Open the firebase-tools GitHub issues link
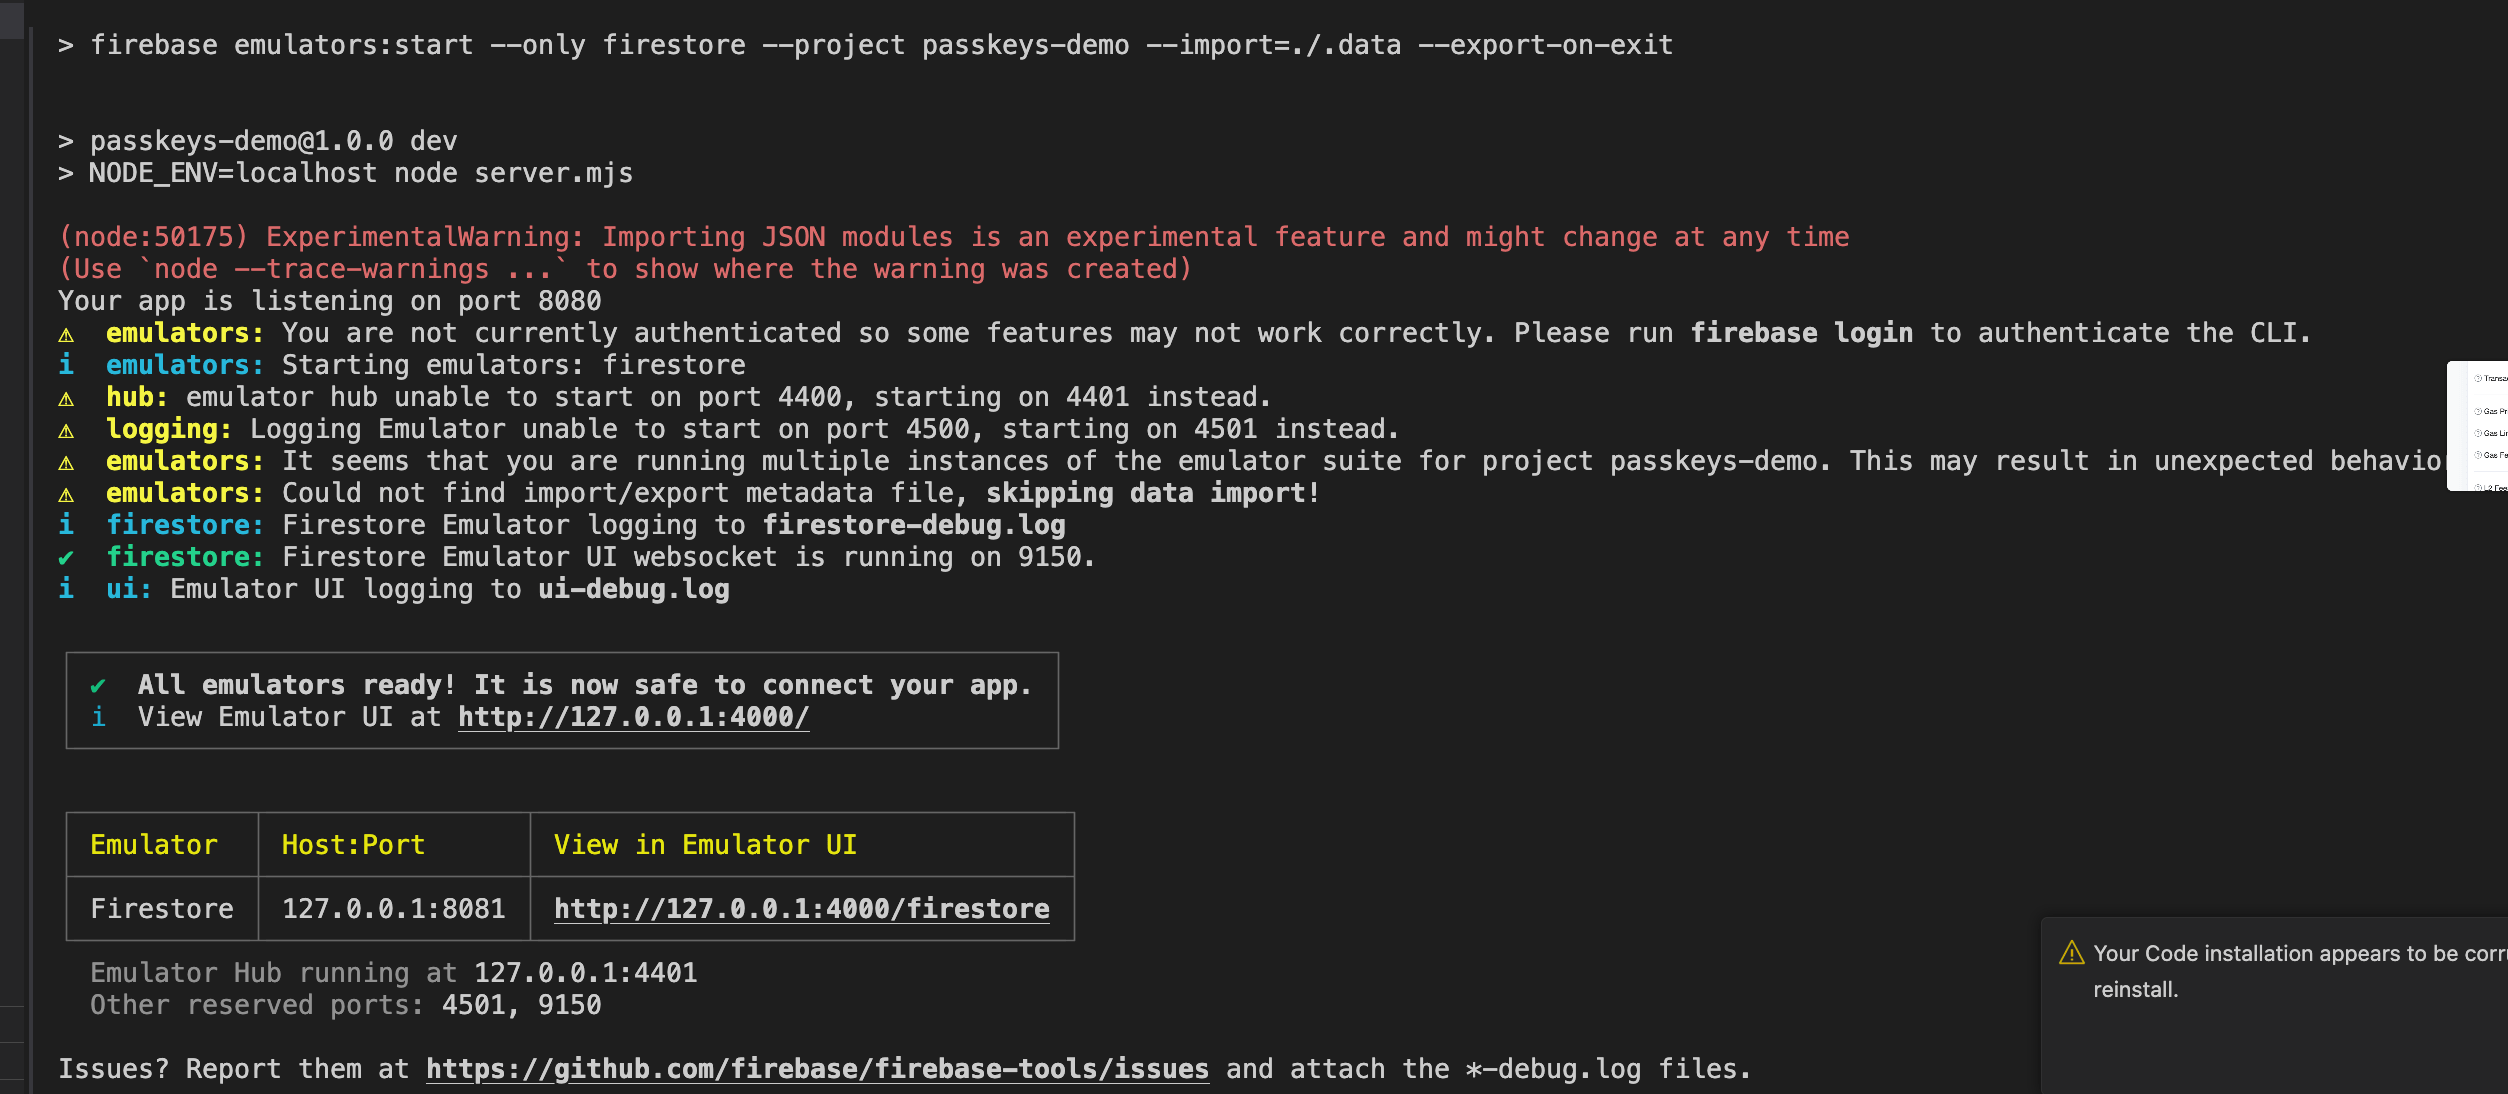2508x1094 pixels. [x=817, y=1069]
